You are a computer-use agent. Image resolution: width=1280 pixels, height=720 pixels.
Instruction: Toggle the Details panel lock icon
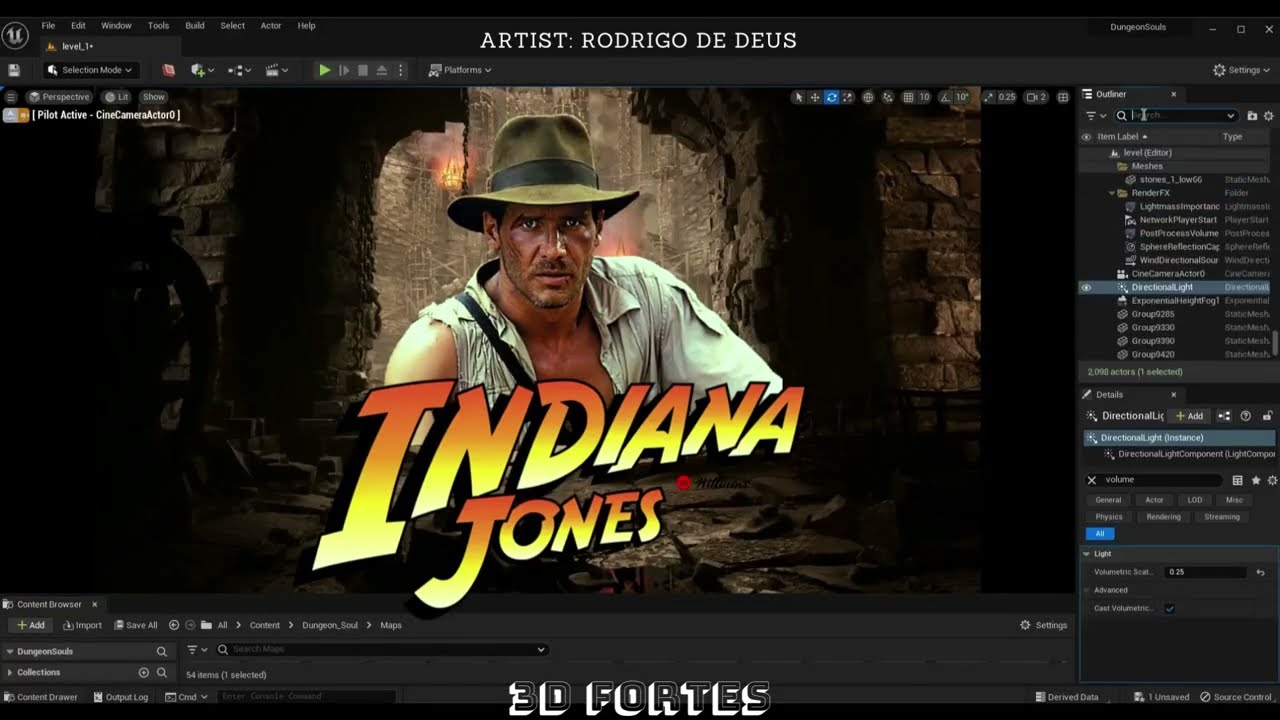(x=1268, y=416)
